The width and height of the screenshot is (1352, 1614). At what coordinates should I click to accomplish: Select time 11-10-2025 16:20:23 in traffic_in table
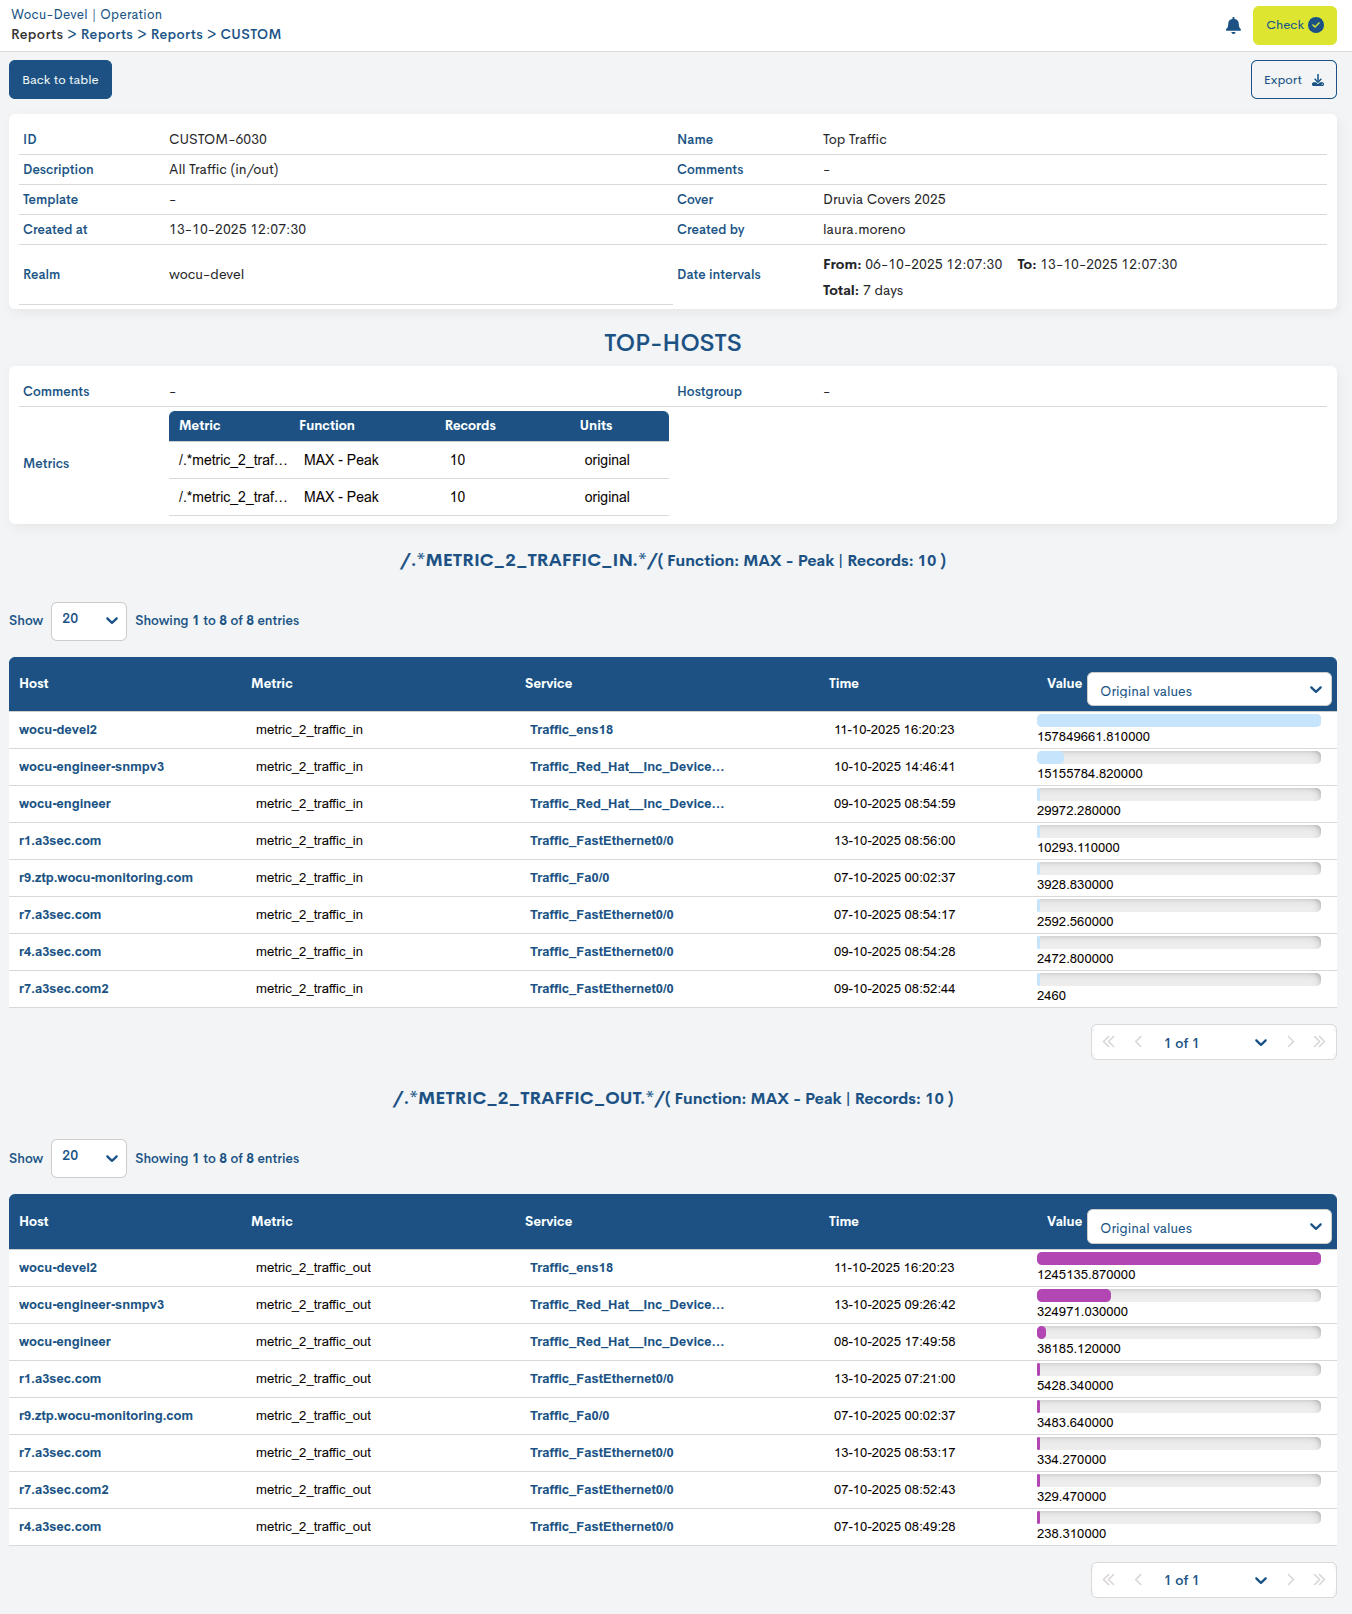pos(895,730)
